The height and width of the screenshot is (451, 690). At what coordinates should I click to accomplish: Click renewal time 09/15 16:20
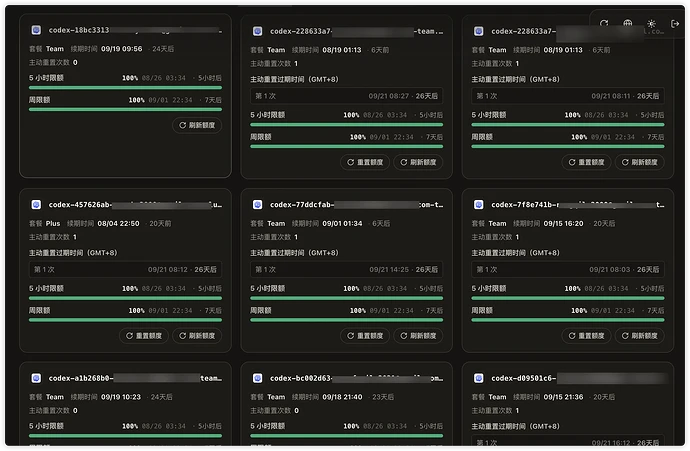click(x=563, y=224)
